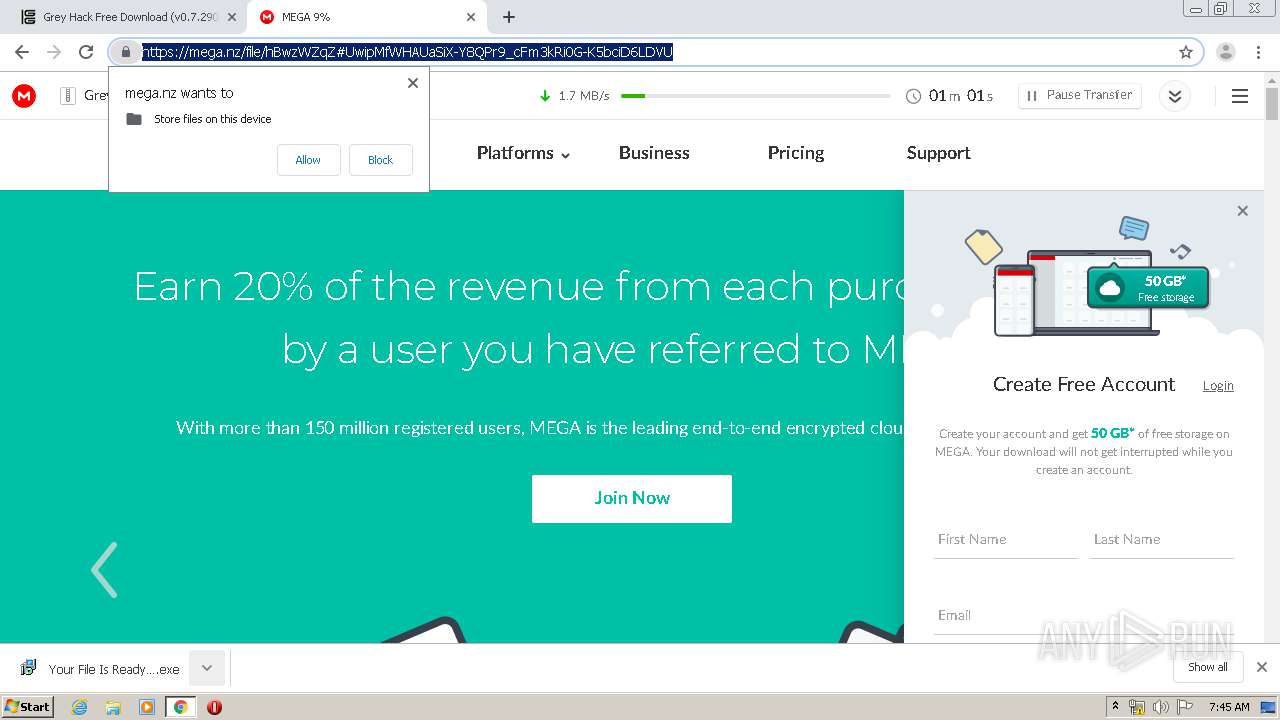
Task: Go forward in browser history
Action: 54,52
